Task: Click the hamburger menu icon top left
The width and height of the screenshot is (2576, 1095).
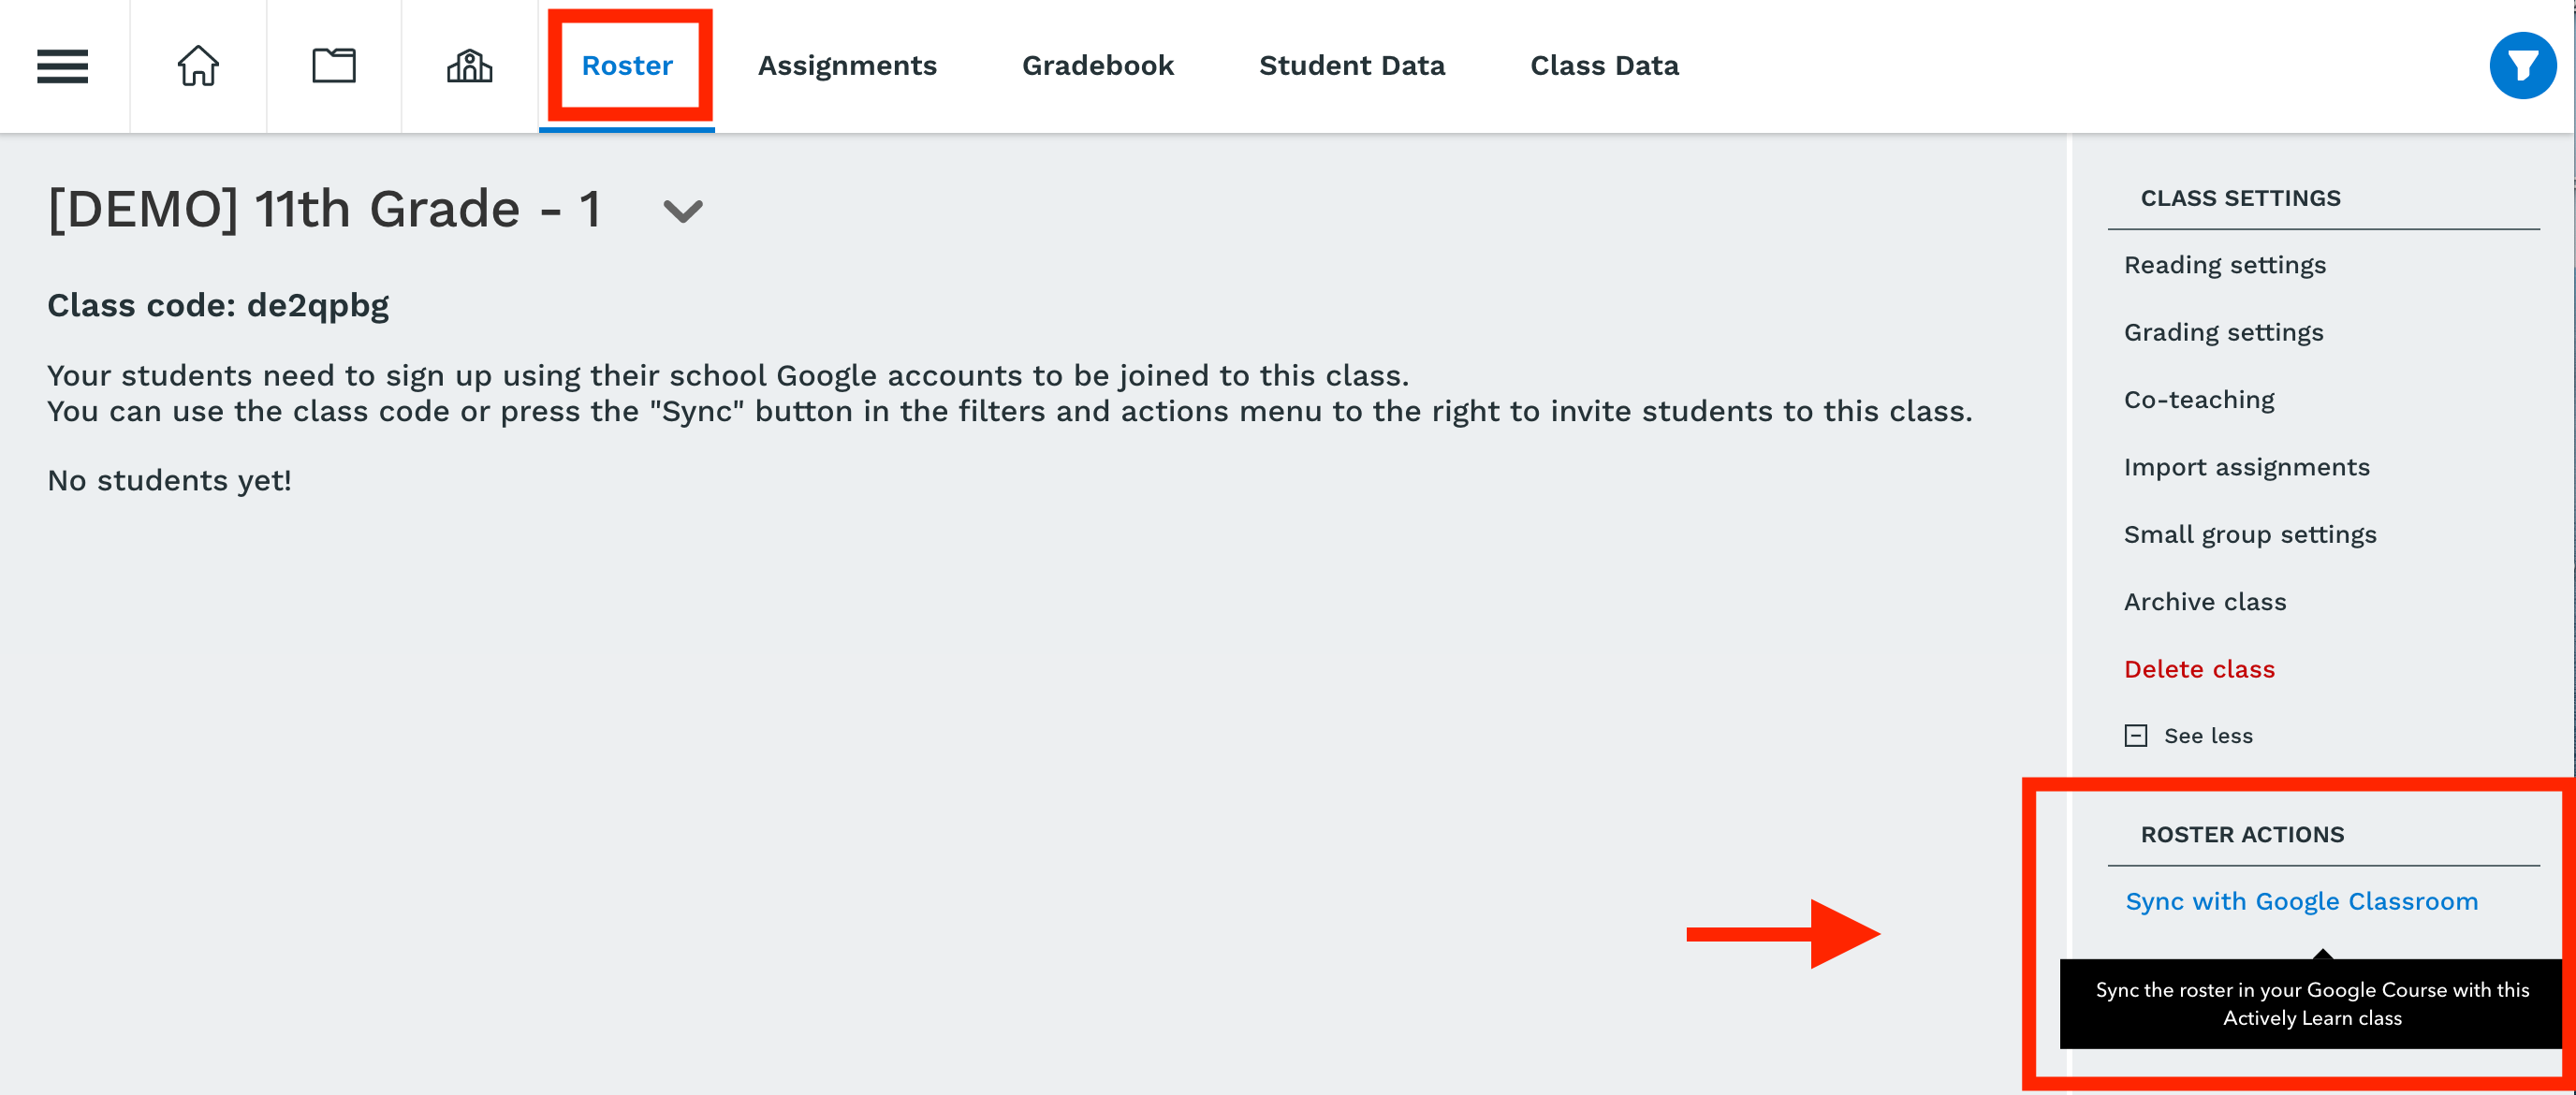Action: (x=61, y=66)
